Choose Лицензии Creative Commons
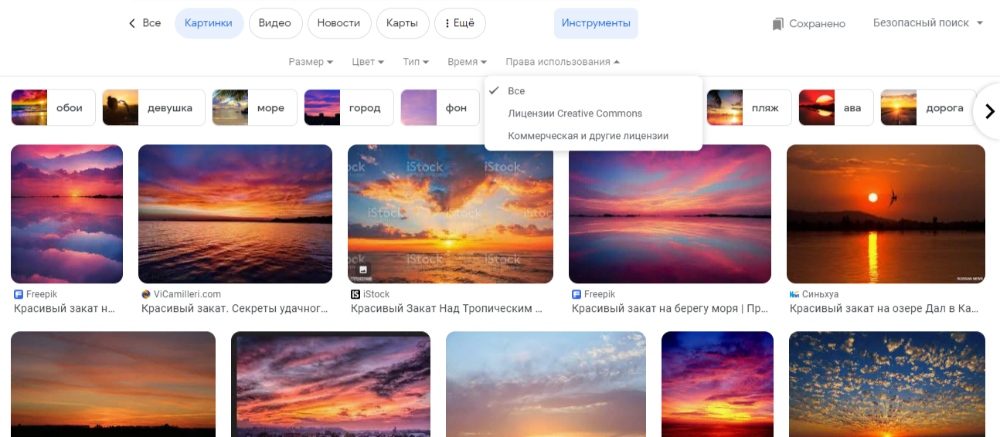 (593, 114)
